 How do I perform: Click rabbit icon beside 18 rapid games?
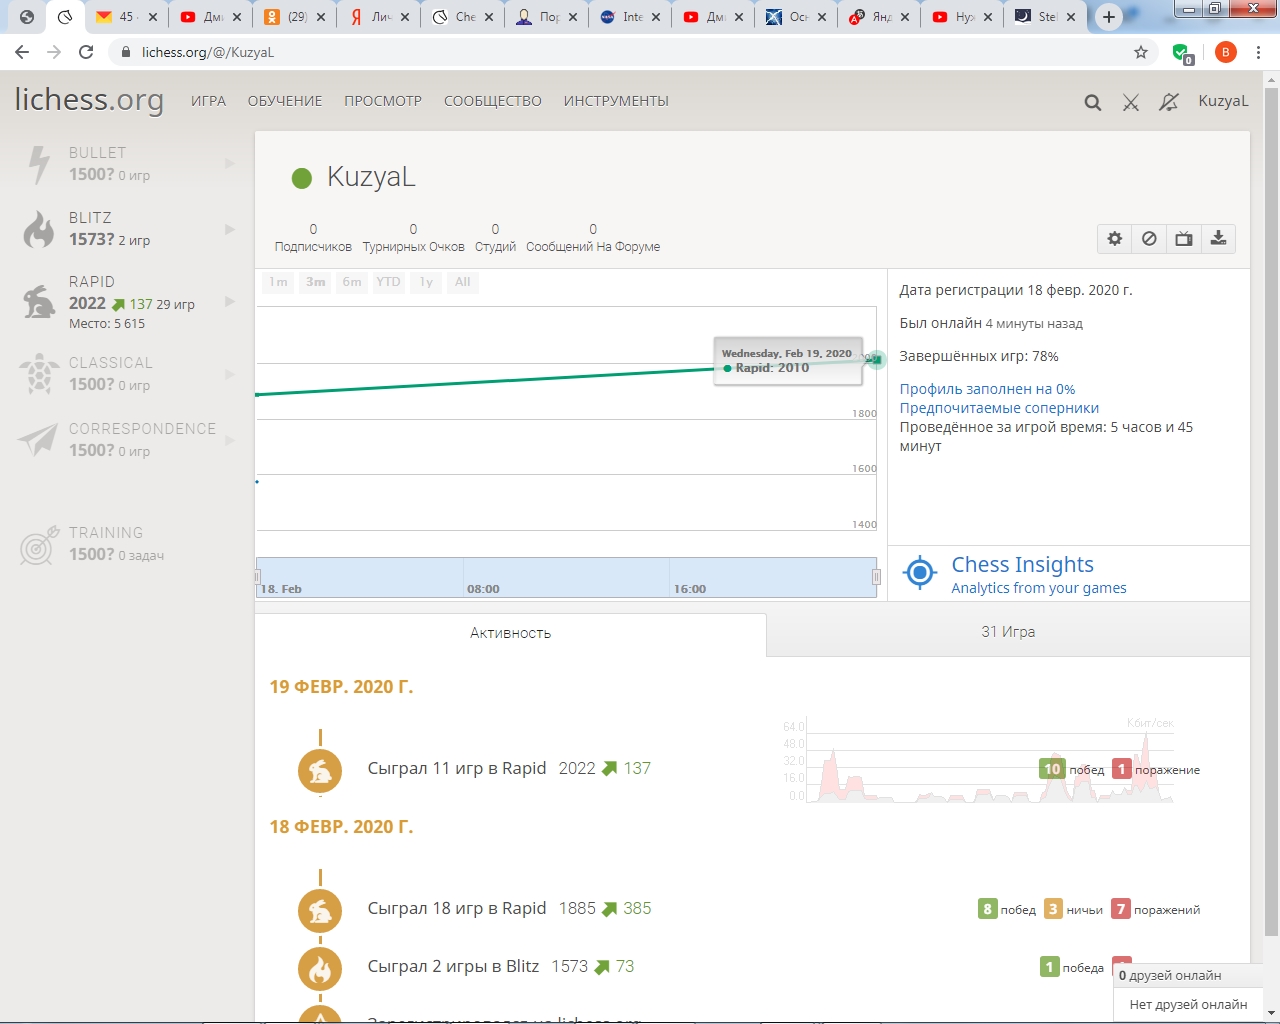coord(320,911)
